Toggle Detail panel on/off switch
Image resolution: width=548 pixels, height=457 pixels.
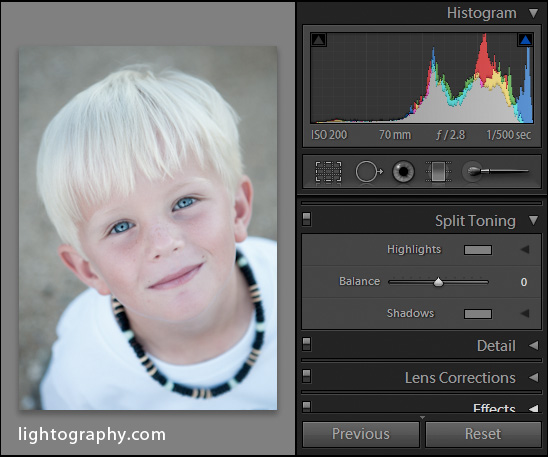tap(307, 344)
